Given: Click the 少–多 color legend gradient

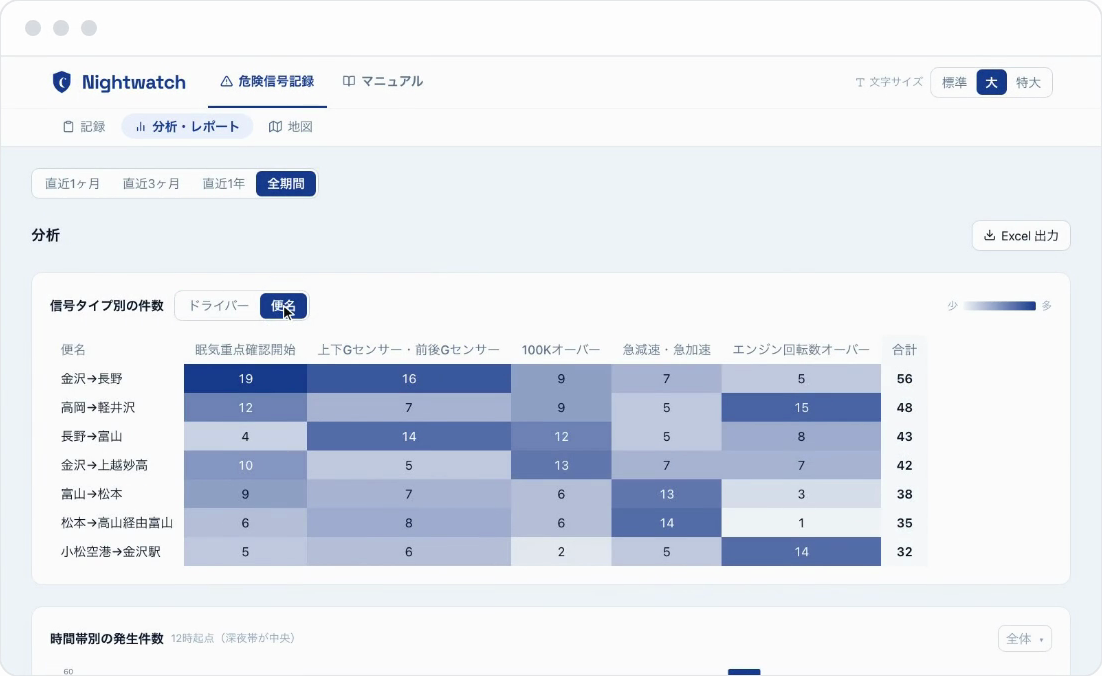Looking at the screenshot, I should (x=999, y=306).
